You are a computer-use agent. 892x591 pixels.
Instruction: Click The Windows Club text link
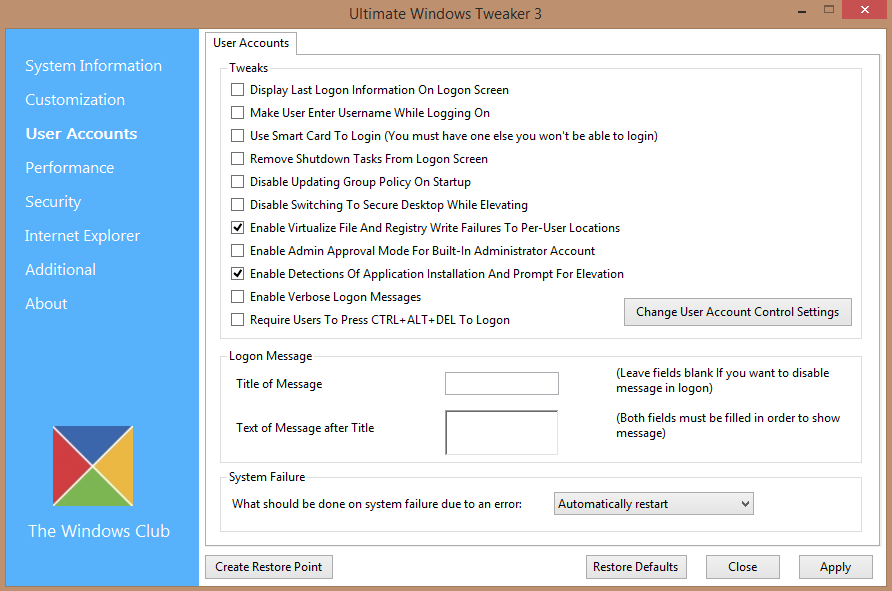tap(99, 531)
